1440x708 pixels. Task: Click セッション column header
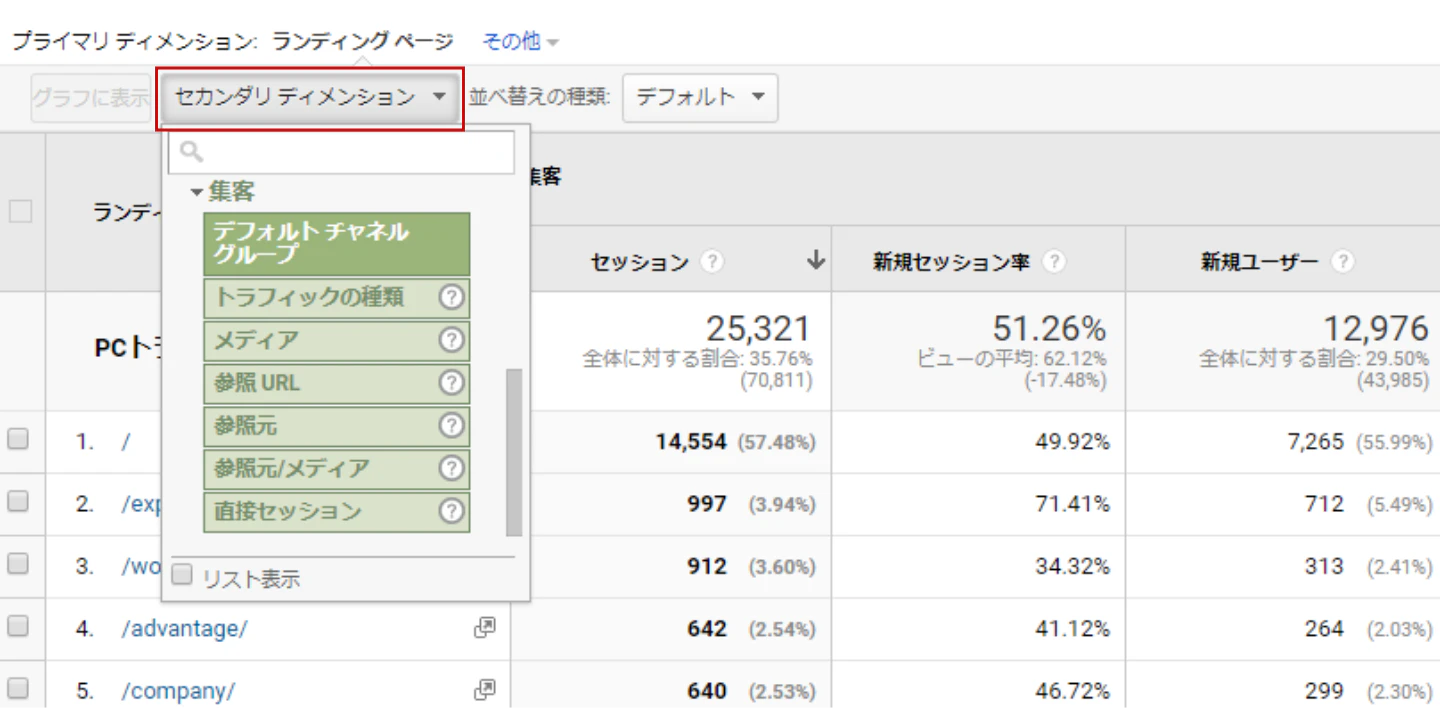tap(640, 262)
